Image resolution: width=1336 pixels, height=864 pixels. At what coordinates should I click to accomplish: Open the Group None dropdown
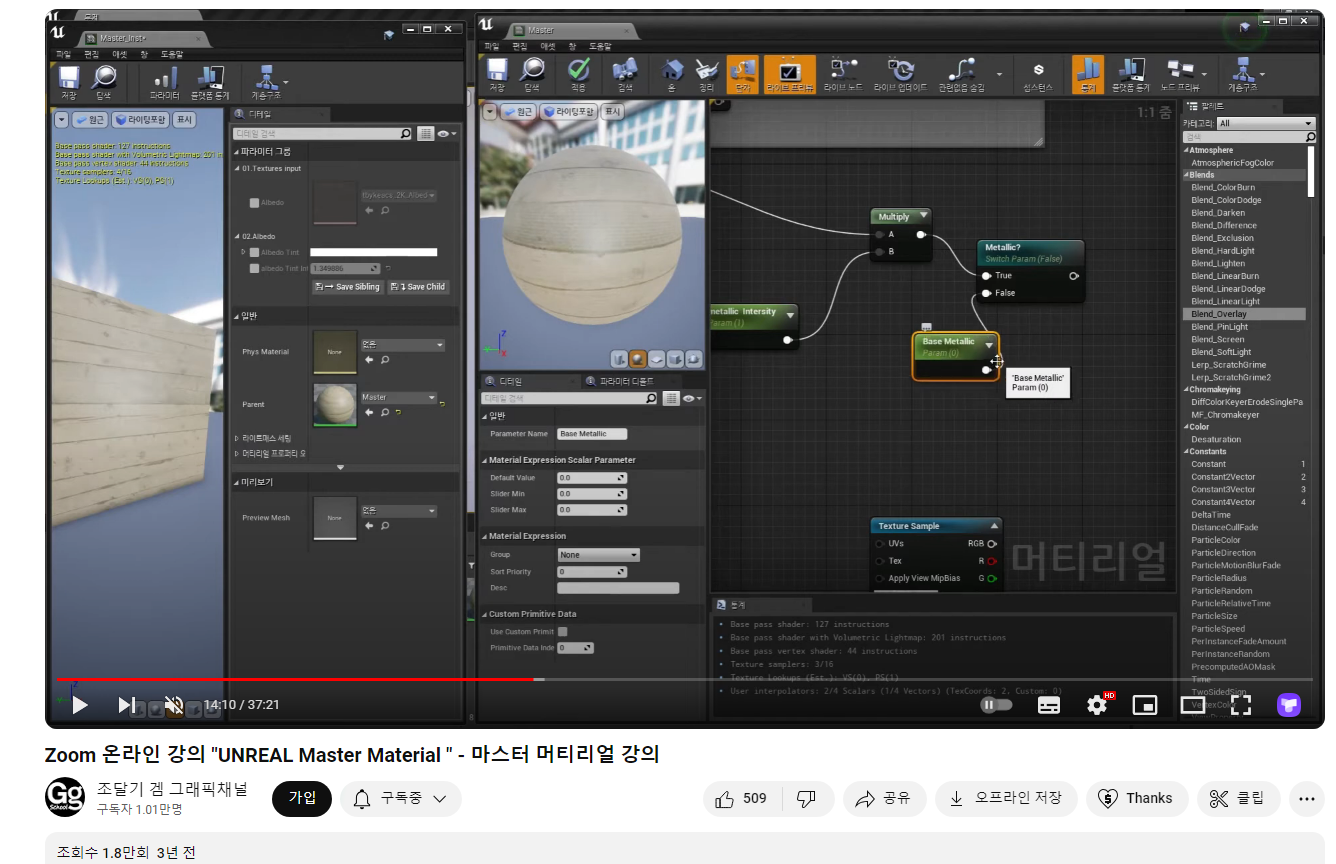point(599,555)
